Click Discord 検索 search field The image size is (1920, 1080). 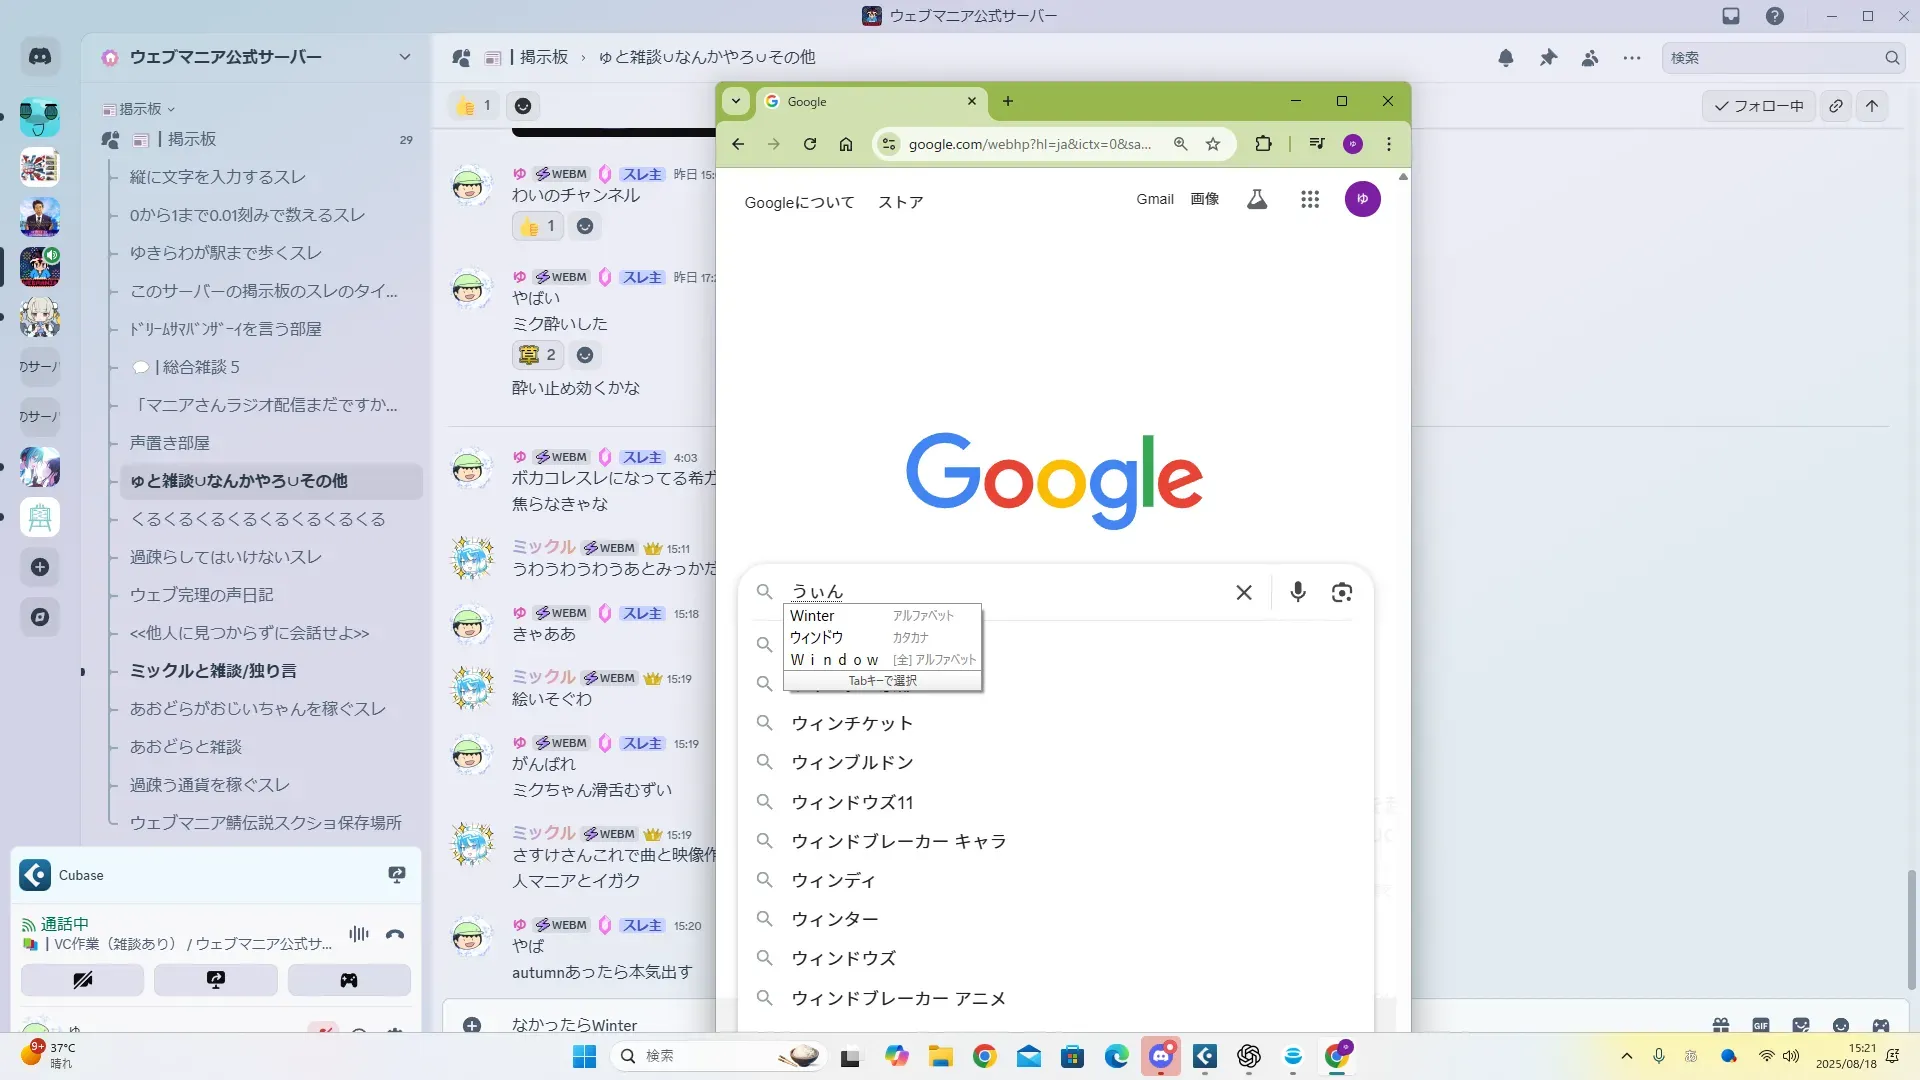tap(1770, 58)
